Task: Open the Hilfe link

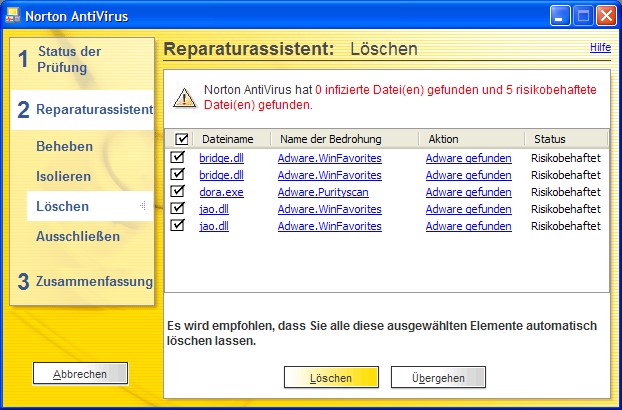Action: 600,47
